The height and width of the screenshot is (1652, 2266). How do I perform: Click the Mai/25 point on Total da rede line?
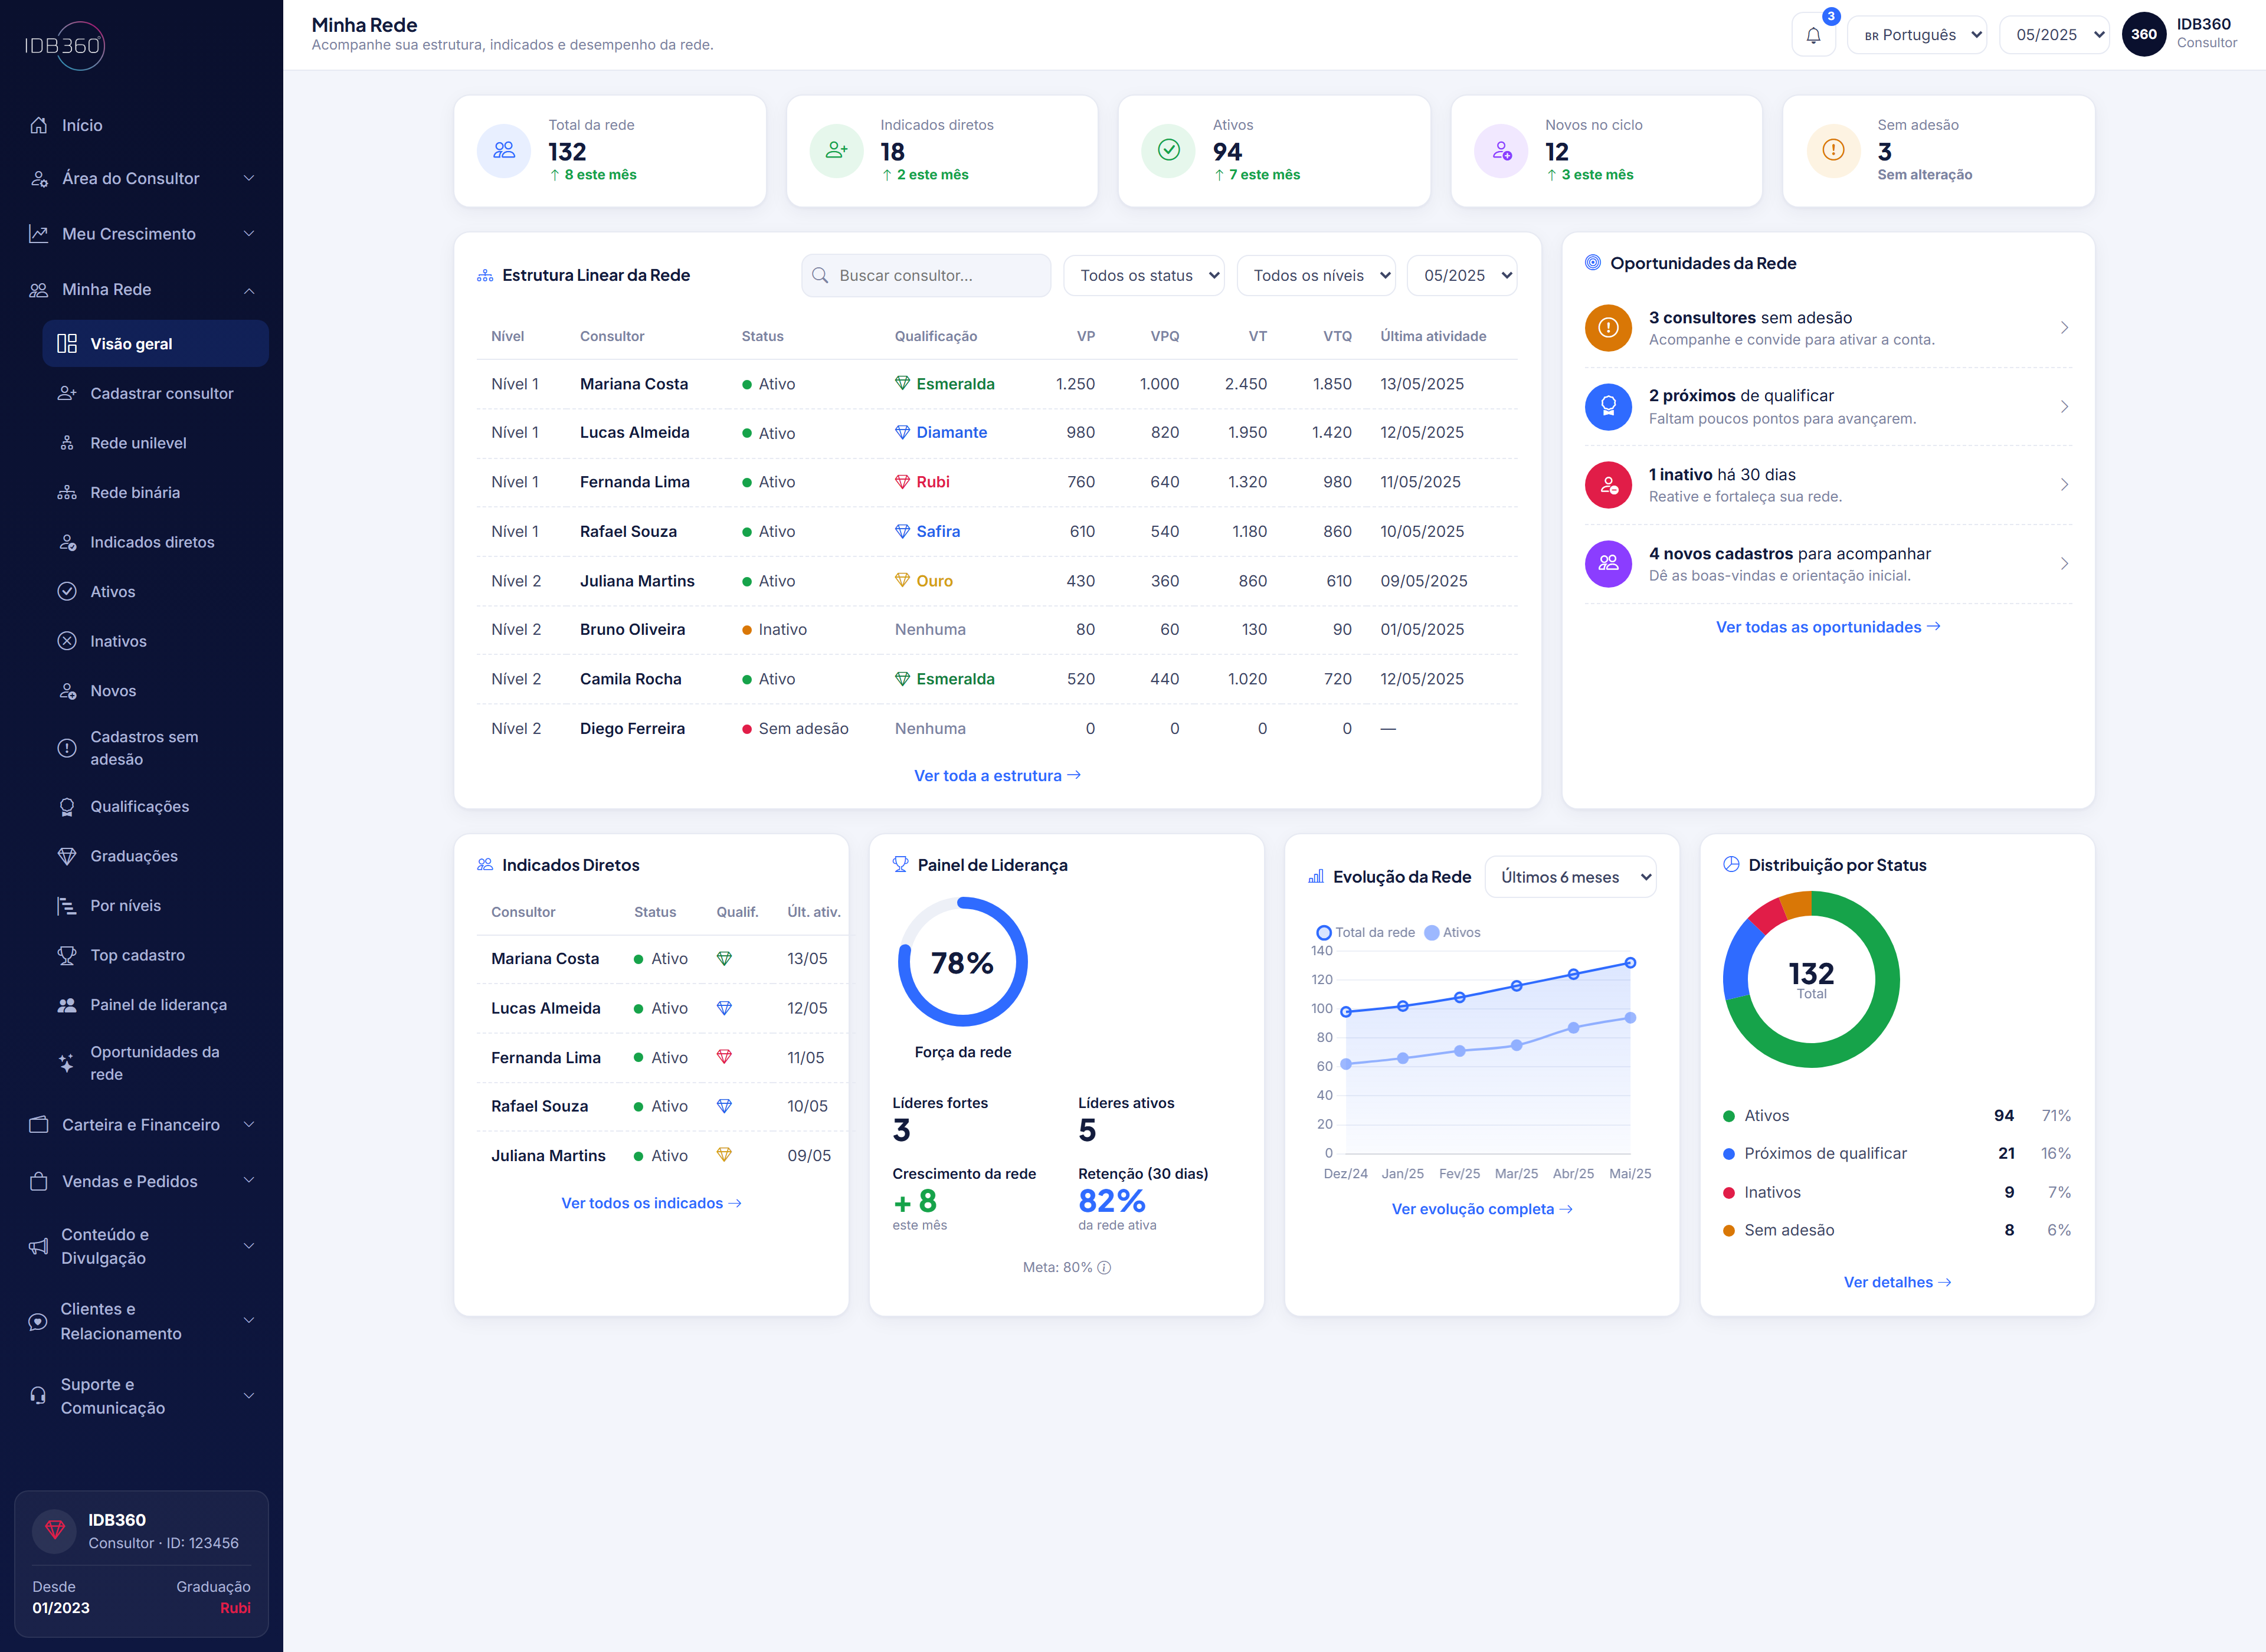click(x=1630, y=963)
